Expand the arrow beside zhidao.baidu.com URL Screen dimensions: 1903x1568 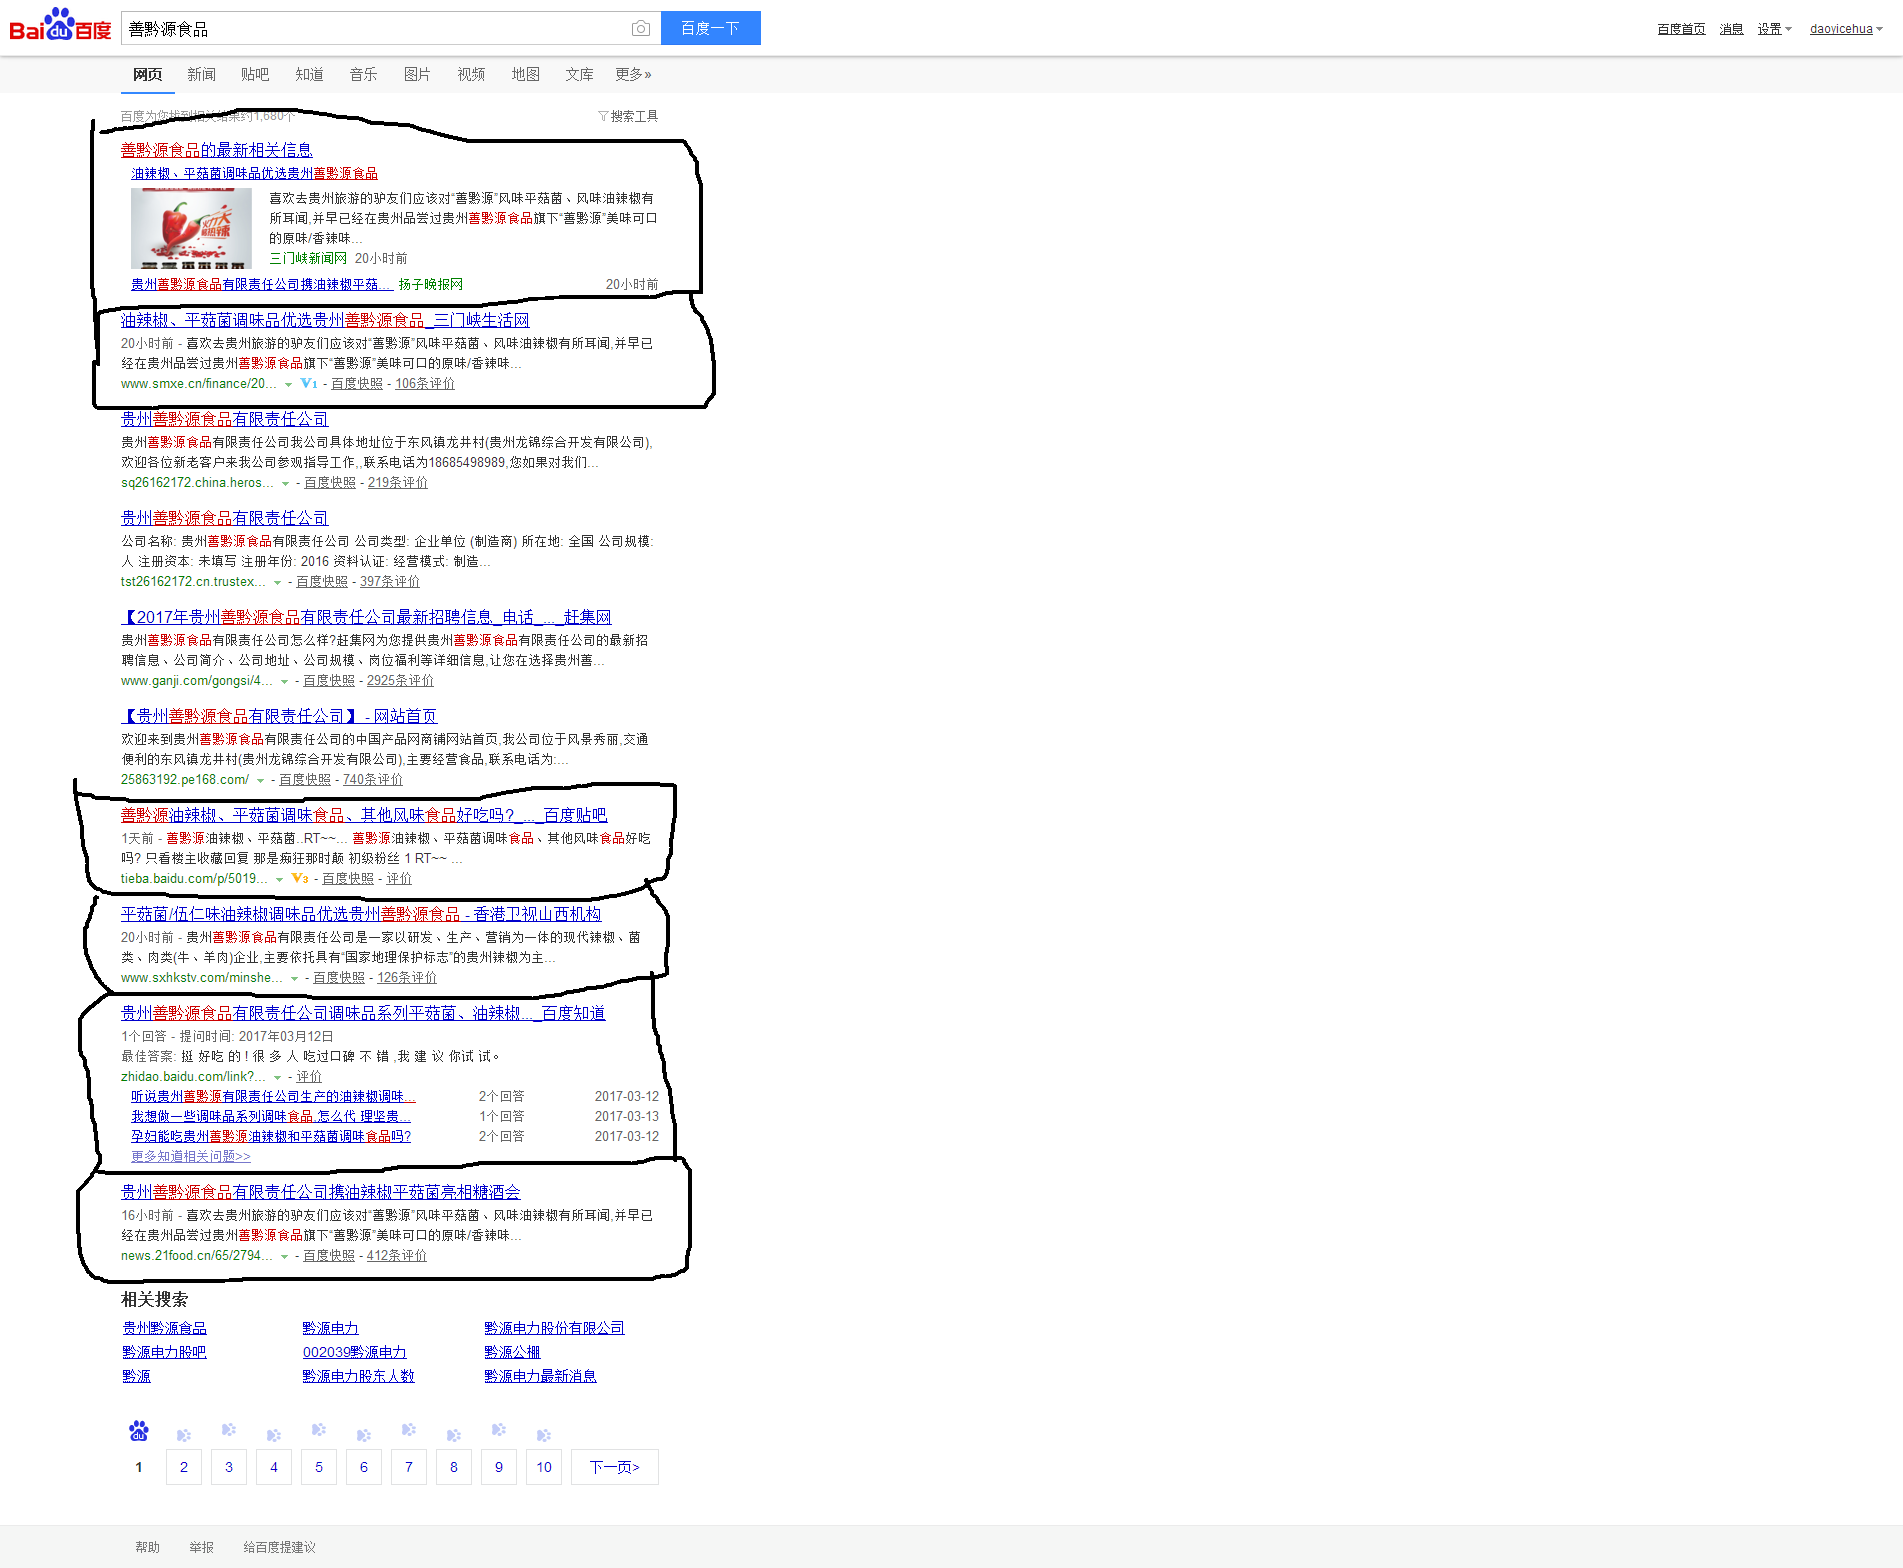point(277,1078)
